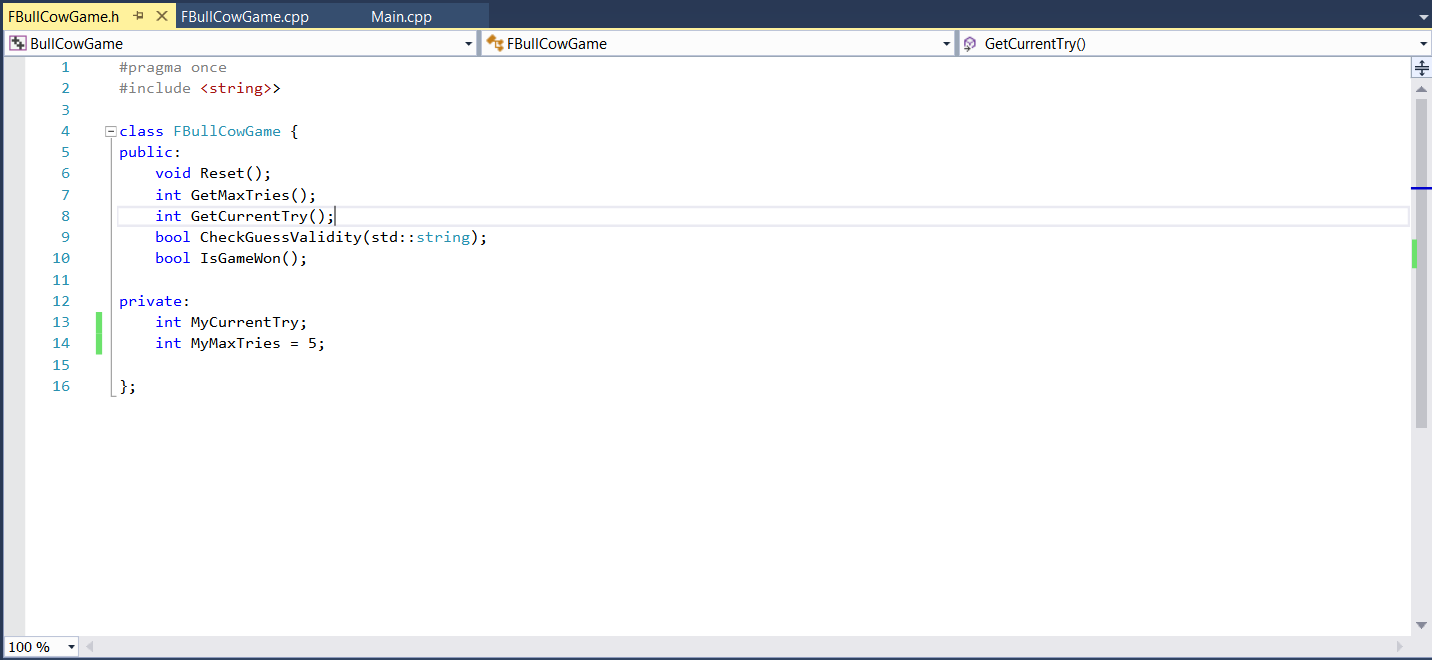Open the method navigation dropdown
1432x660 pixels.
pos(1423,43)
